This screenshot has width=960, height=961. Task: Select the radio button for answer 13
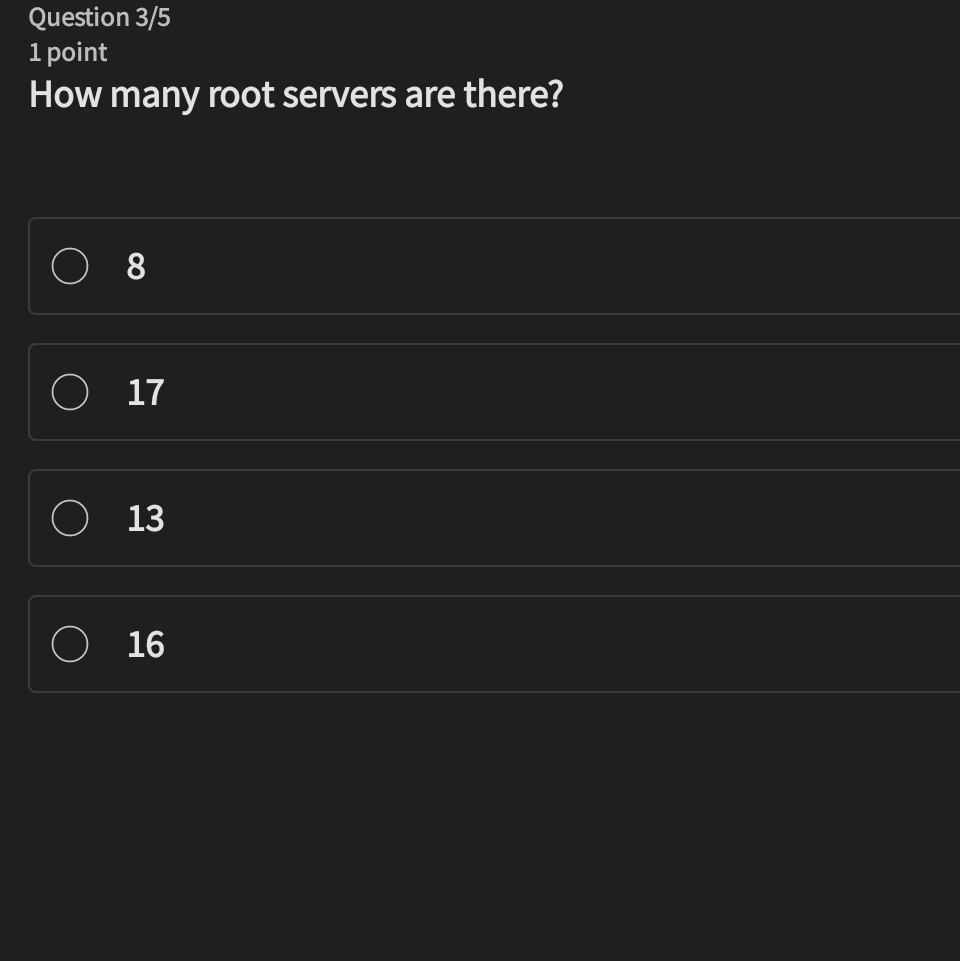click(x=69, y=518)
